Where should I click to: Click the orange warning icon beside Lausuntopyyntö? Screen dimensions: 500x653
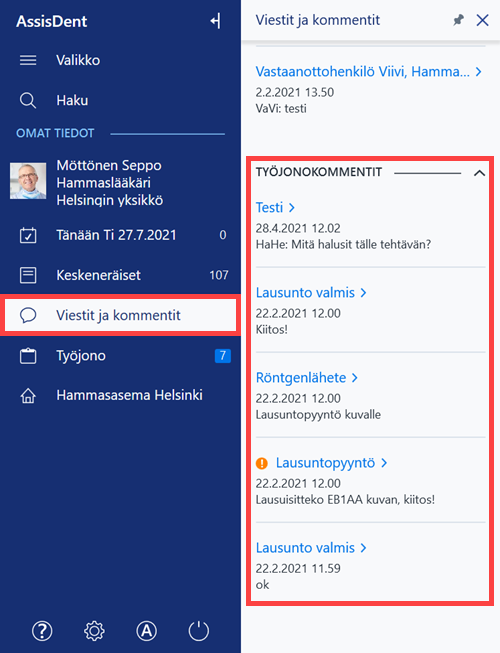(262, 463)
